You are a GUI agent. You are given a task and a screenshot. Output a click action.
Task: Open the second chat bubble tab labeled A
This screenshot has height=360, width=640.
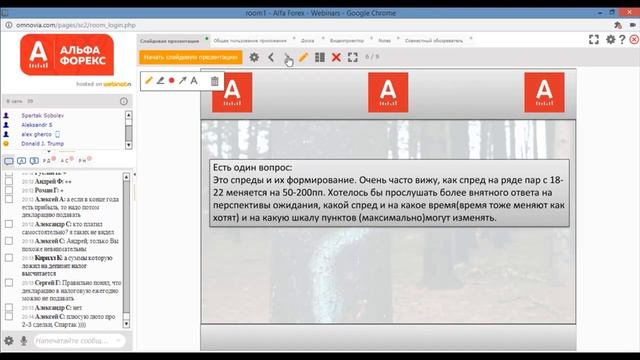[x=21, y=161]
